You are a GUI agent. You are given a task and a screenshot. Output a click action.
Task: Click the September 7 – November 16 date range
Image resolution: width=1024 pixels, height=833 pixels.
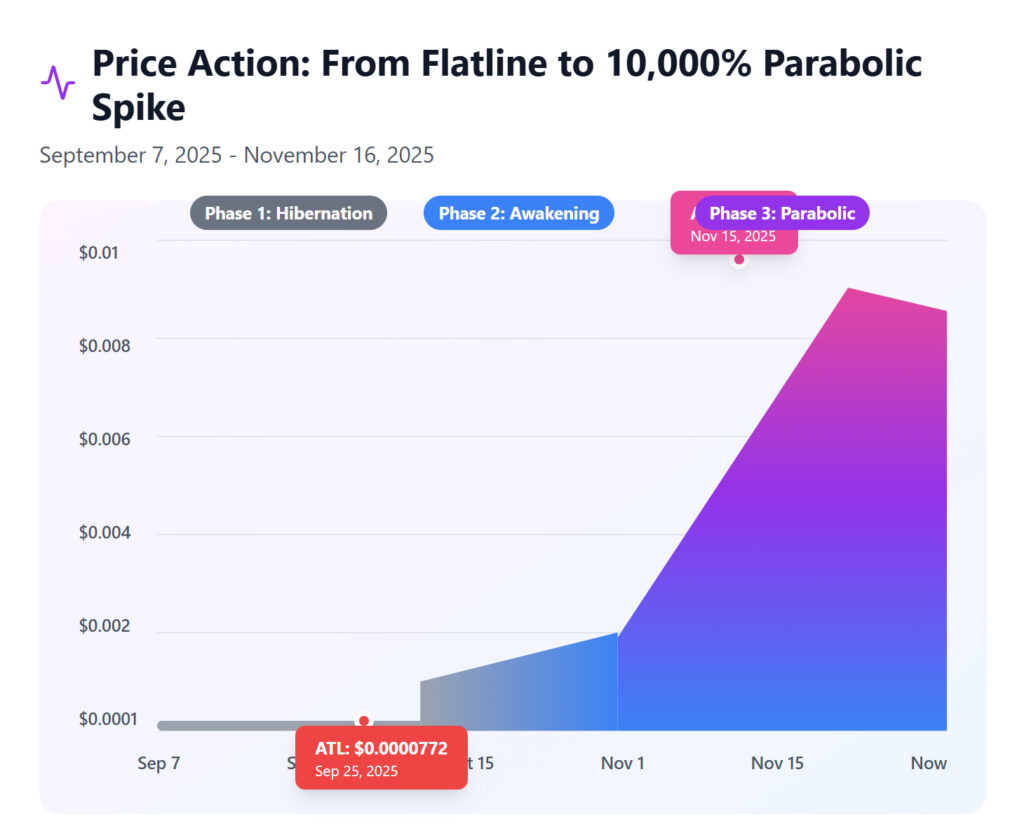236,155
